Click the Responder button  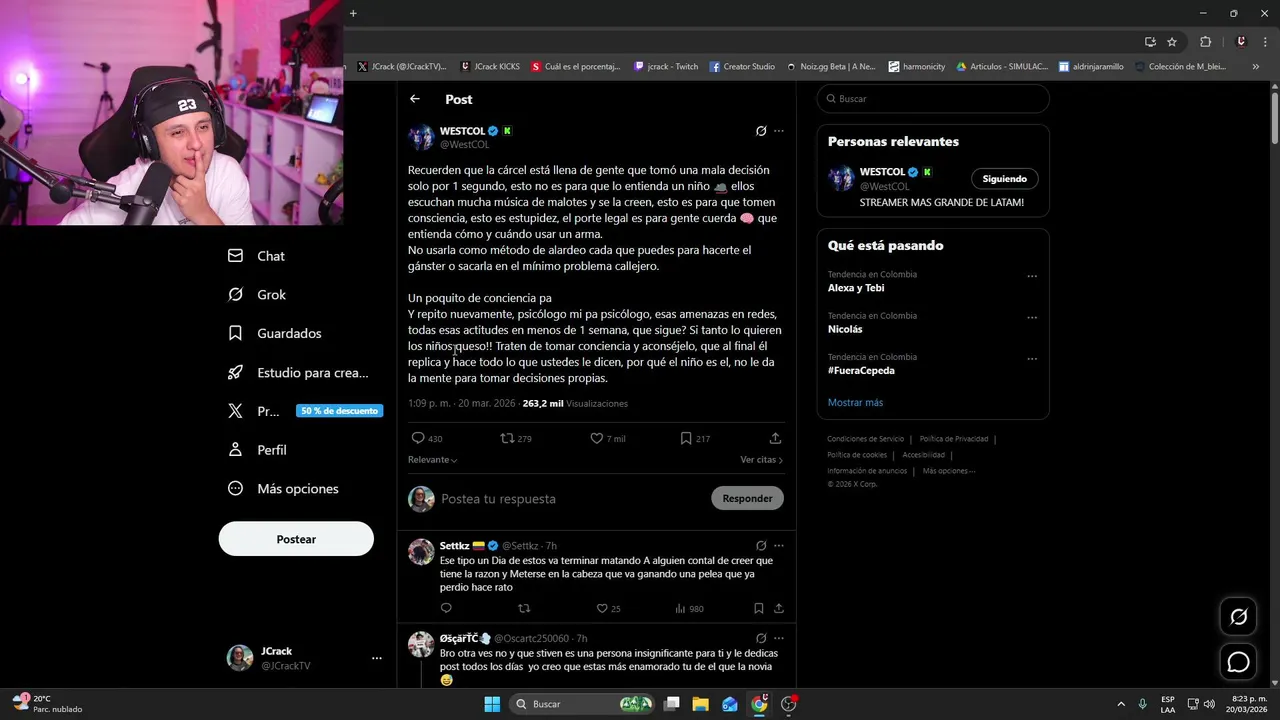point(747,498)
